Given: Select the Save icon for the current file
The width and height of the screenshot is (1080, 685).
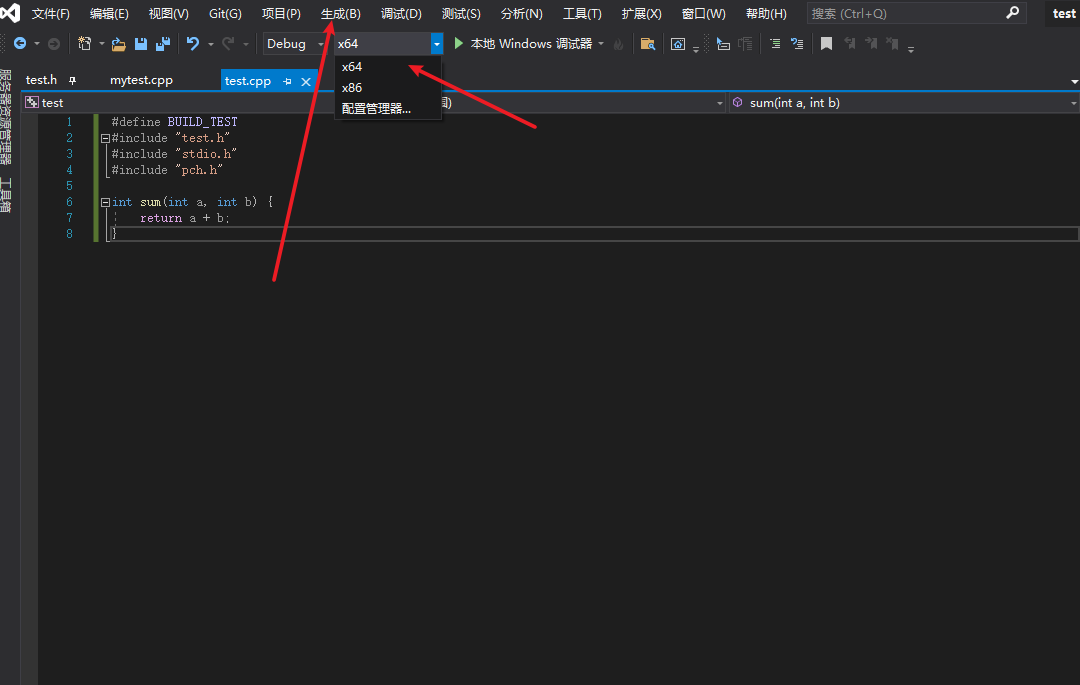Looking at the screenshot, I should tap(140, 43).
